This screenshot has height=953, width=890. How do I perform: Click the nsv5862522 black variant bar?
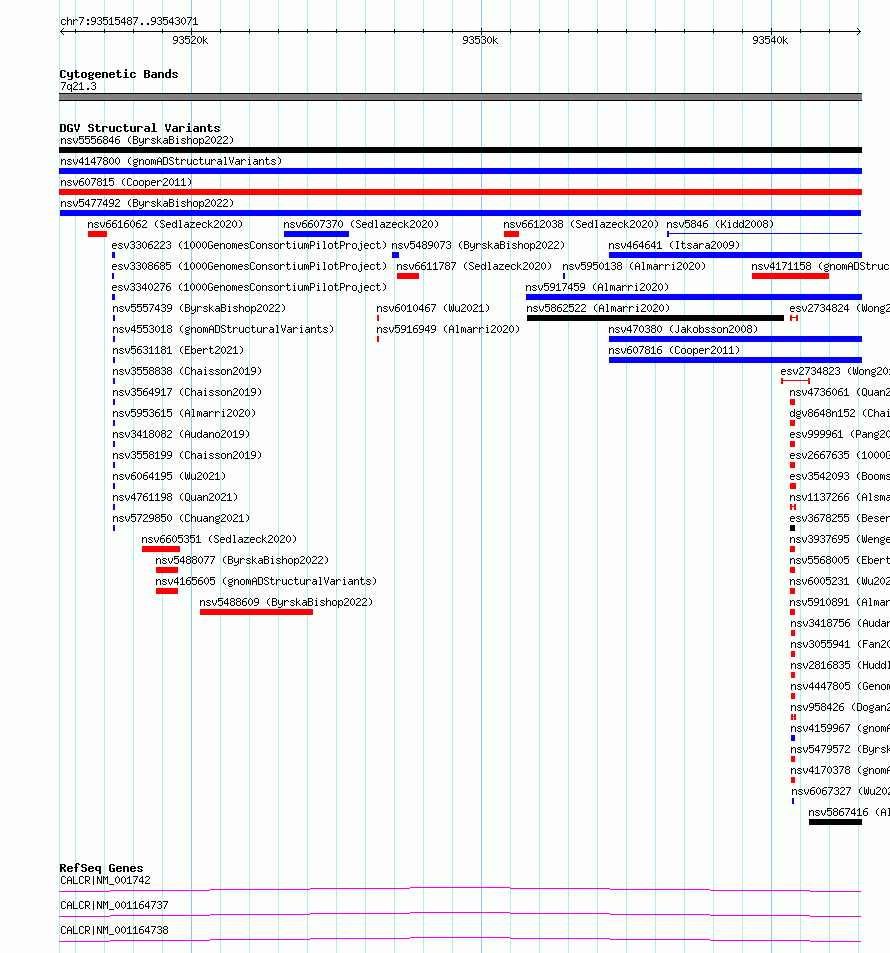click(655, 318)
